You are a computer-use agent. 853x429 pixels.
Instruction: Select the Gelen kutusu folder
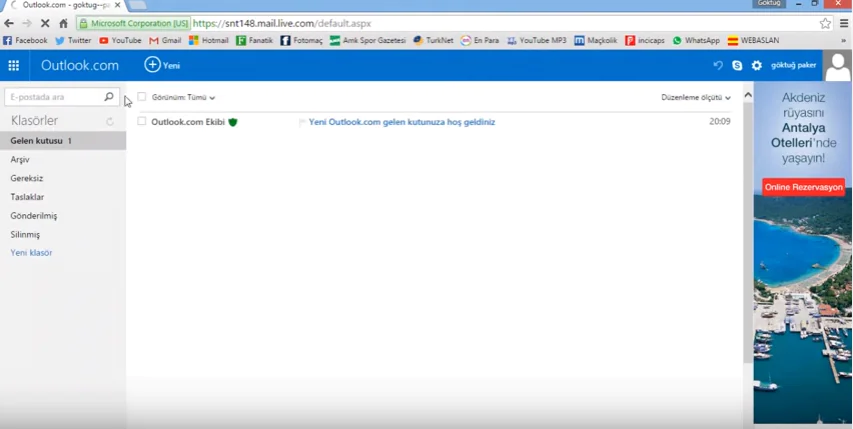[63, 141]
